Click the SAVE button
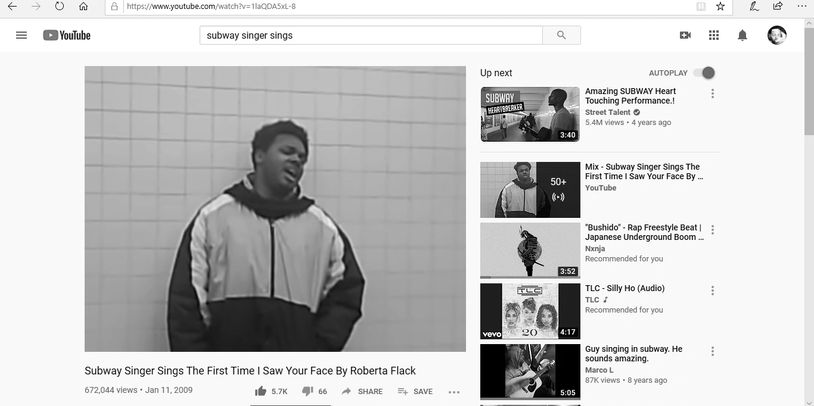 [x=415, y=391]
